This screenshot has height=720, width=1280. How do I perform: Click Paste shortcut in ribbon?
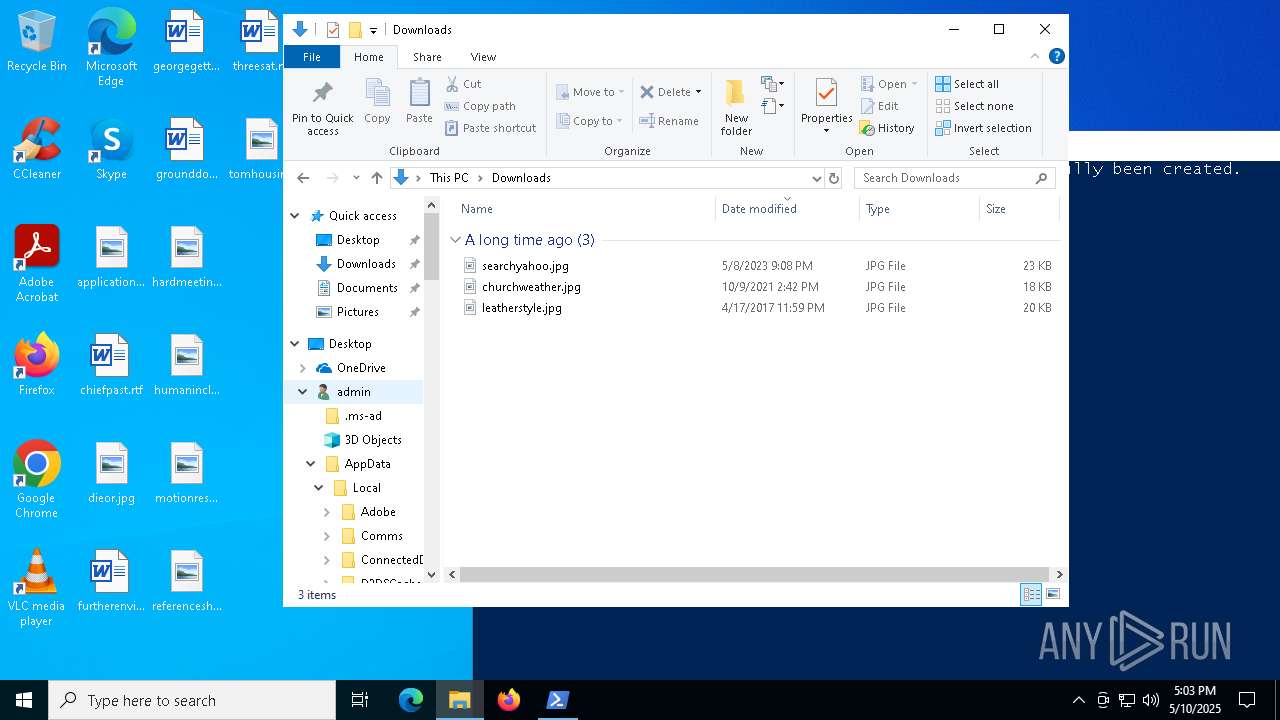pyautogui.click(x=491, y=128)
